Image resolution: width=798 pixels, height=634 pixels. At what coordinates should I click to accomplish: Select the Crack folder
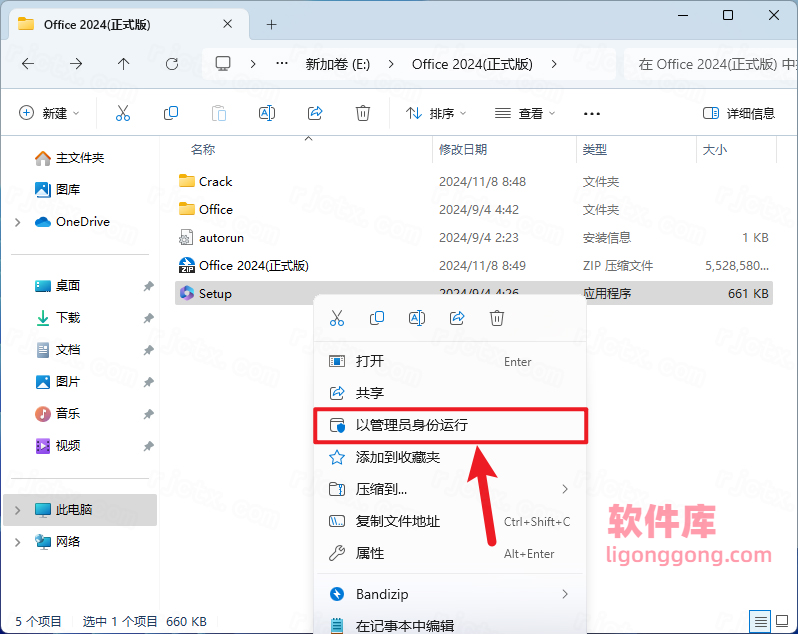point(473,182)
